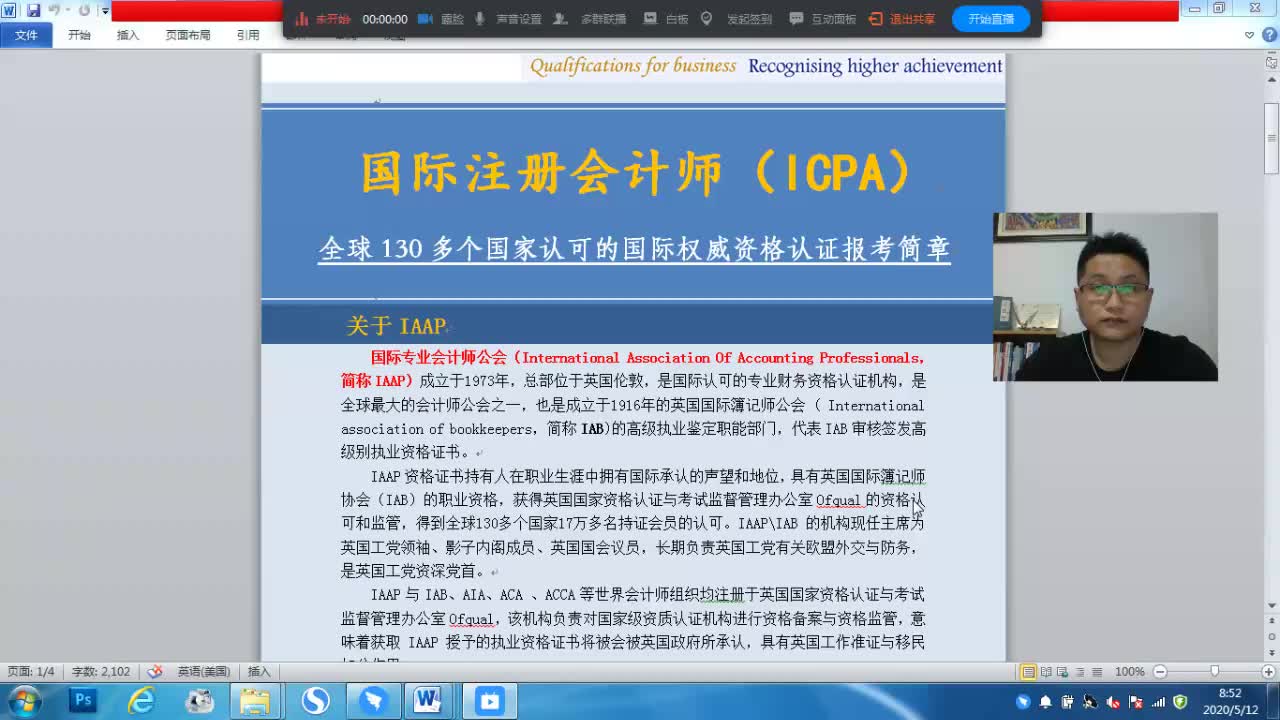This screenshot has height=720, width=1280.
Task: Select Print Layout view icon
Action: [1028, 672]
